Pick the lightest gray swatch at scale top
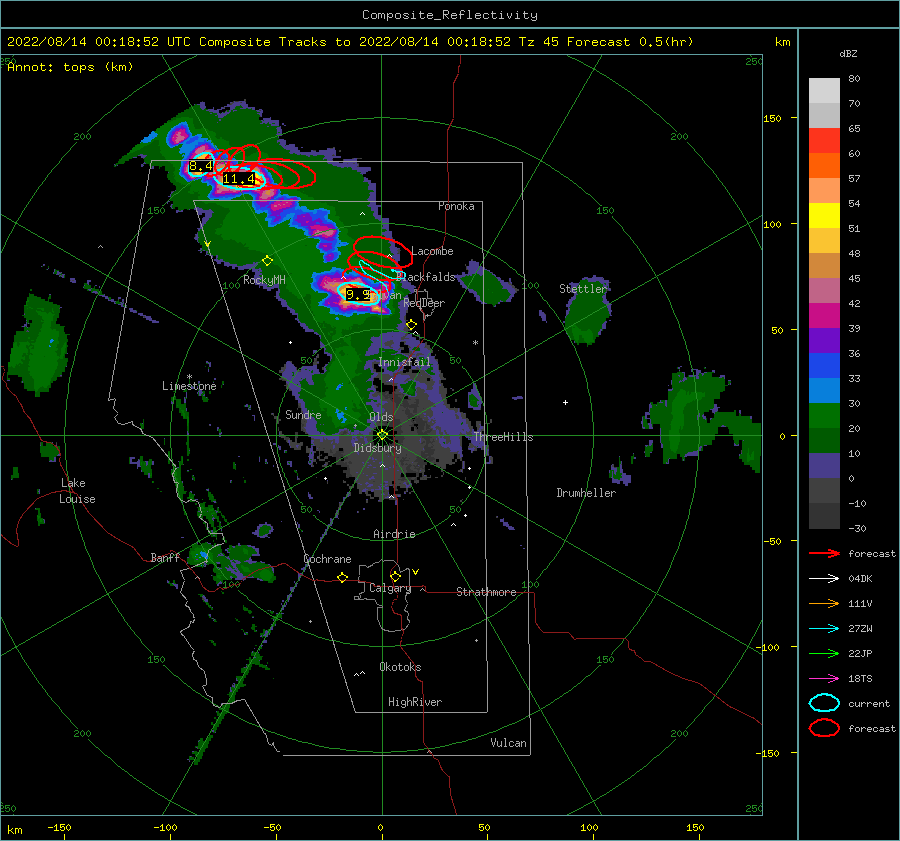This screenshot has height=841, width=900. [x=824, y=91]
